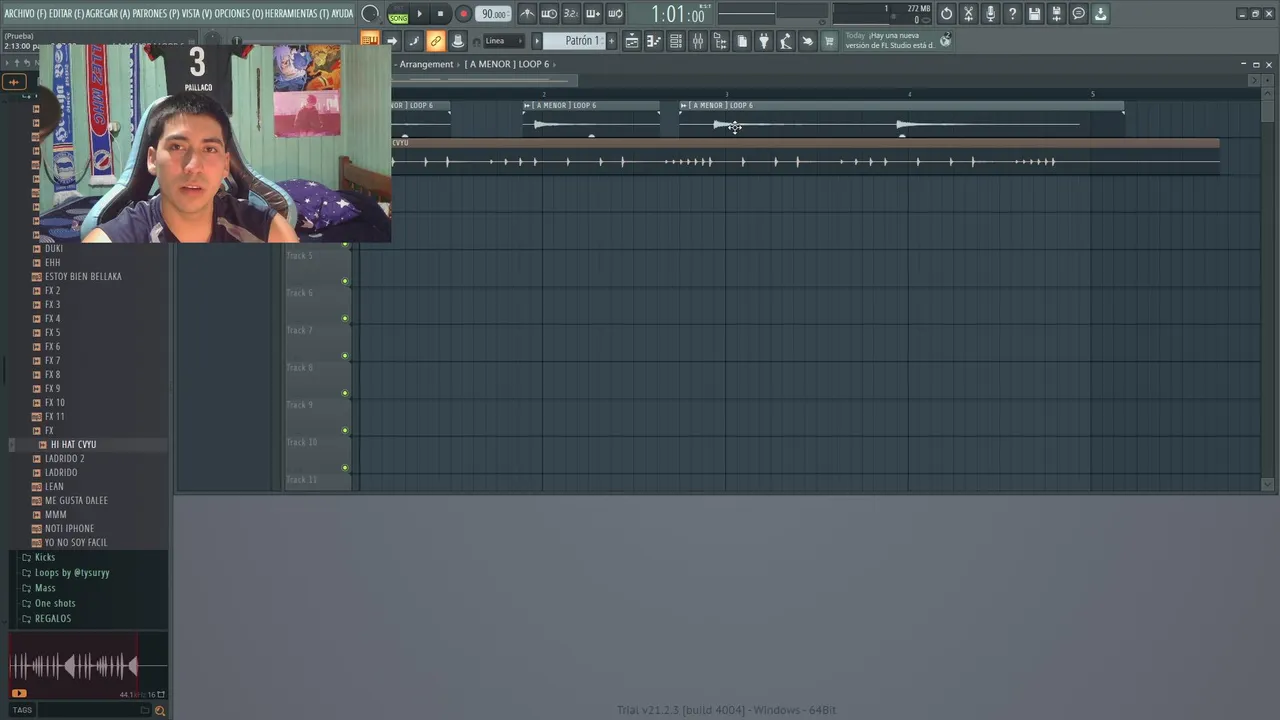
Task: Expand the Mass folder
Action: pos(45,588)
